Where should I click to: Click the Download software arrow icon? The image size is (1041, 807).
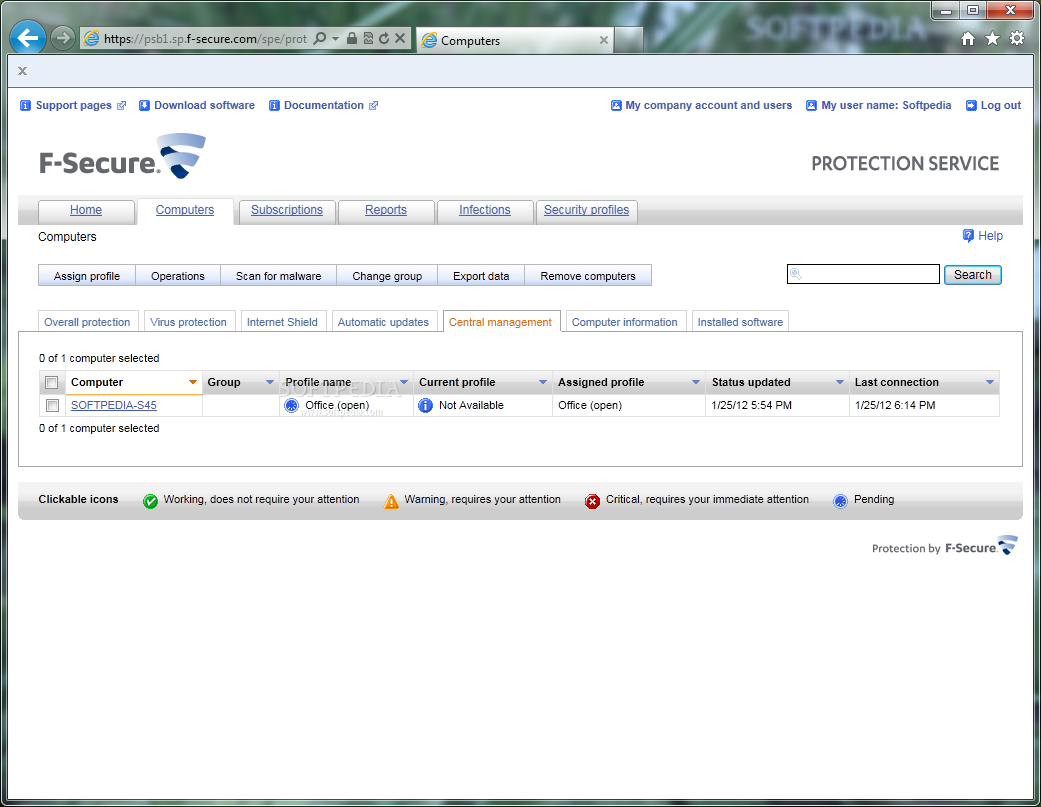(144, 106)
